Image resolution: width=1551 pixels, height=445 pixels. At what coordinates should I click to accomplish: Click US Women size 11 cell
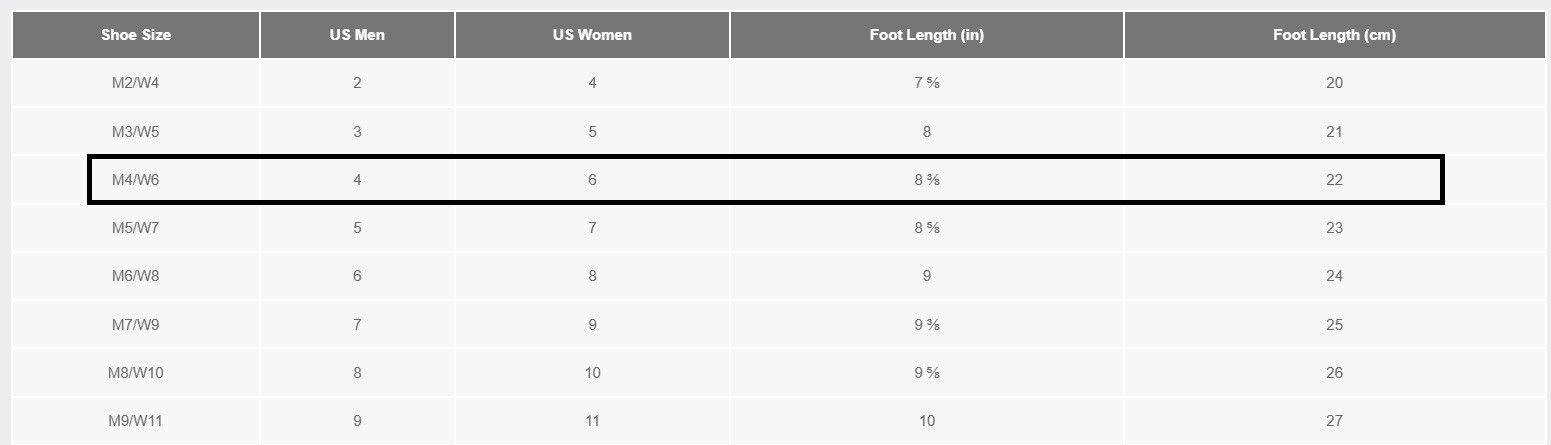tap(592, 421)
